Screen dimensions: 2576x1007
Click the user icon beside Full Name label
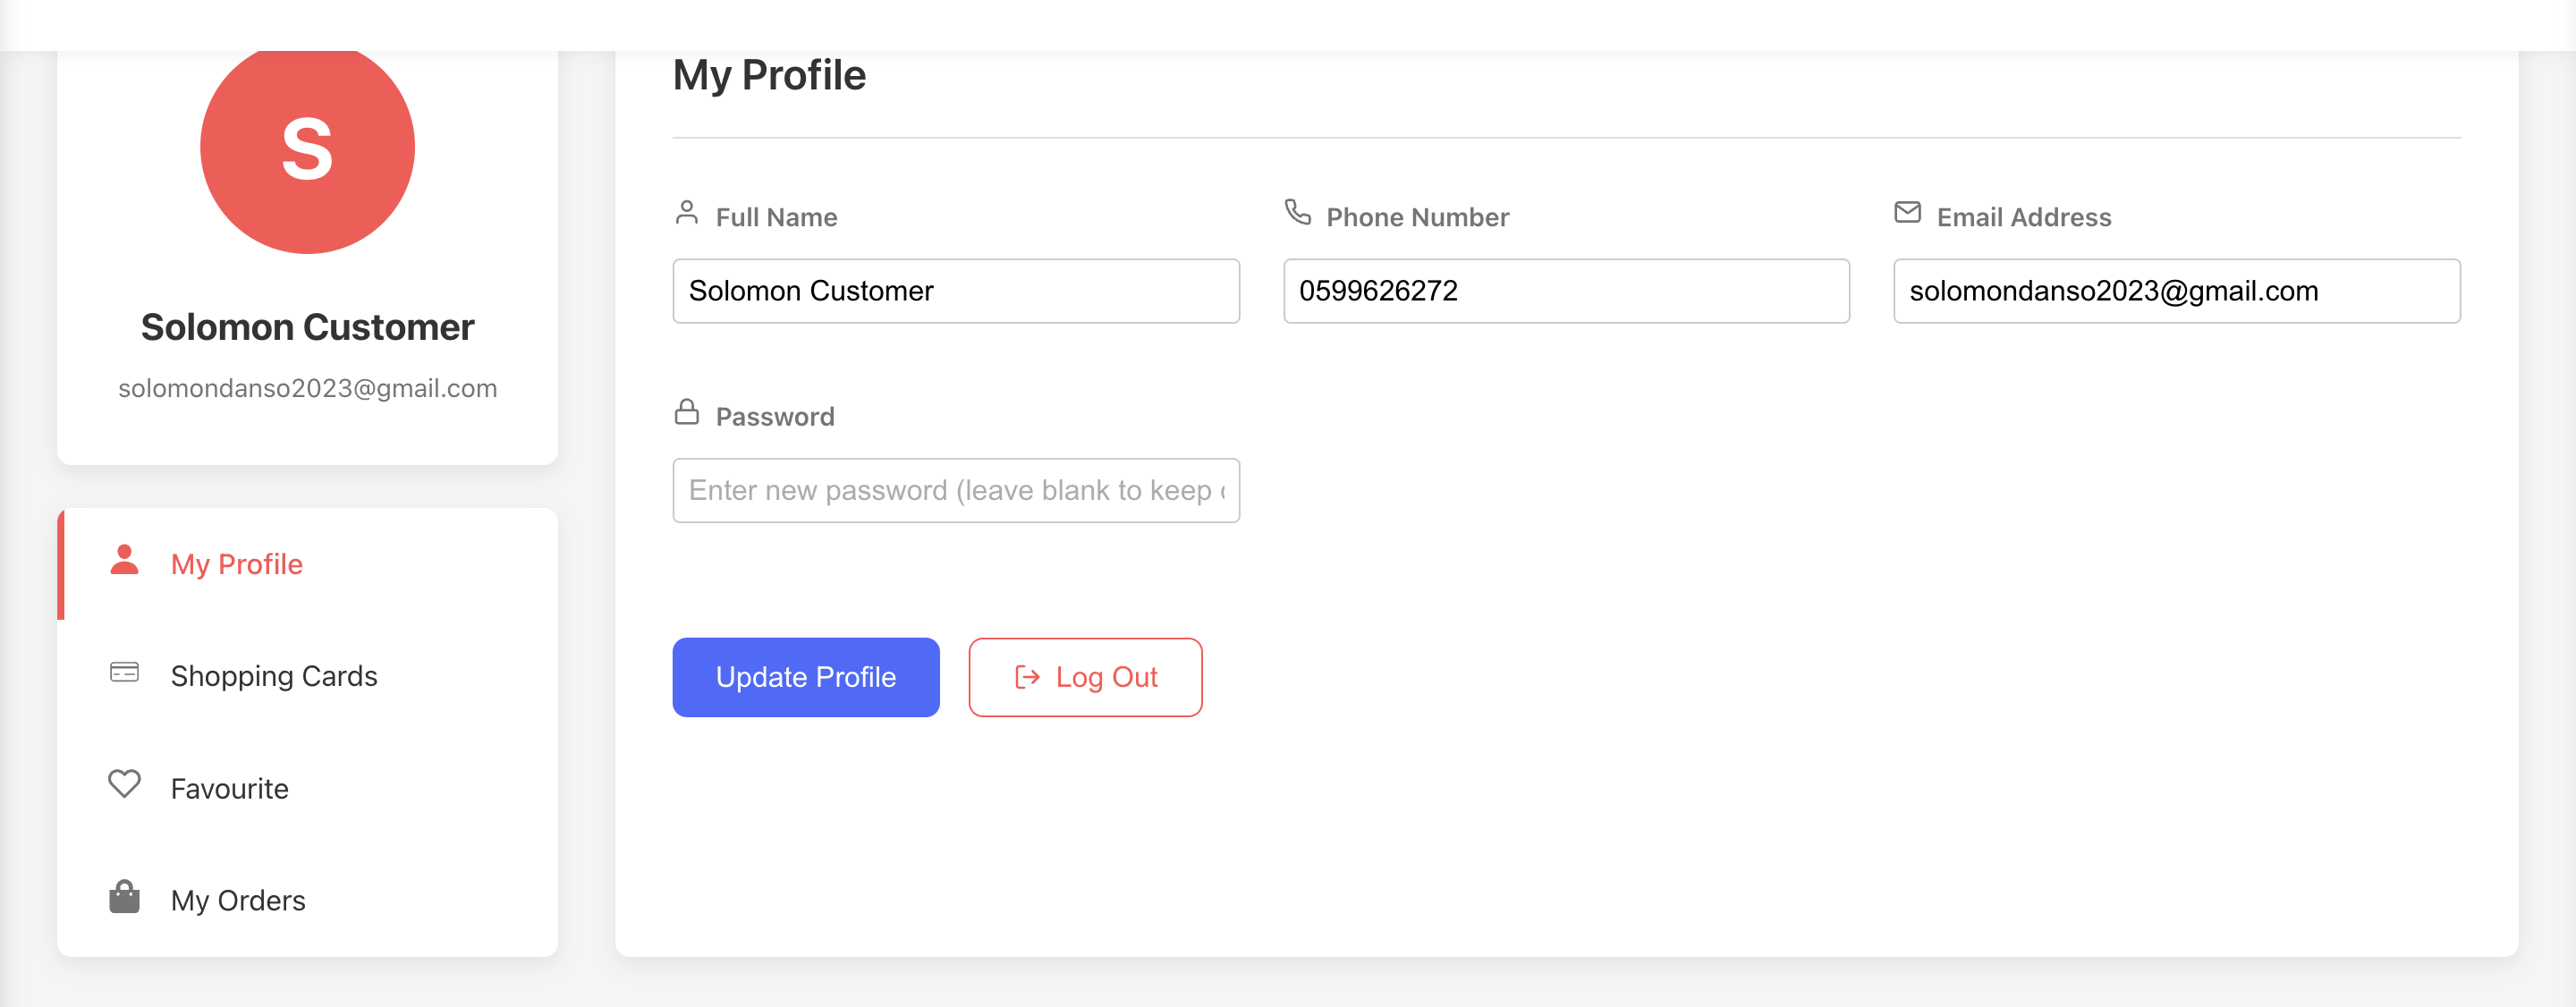tap(687, 213)
